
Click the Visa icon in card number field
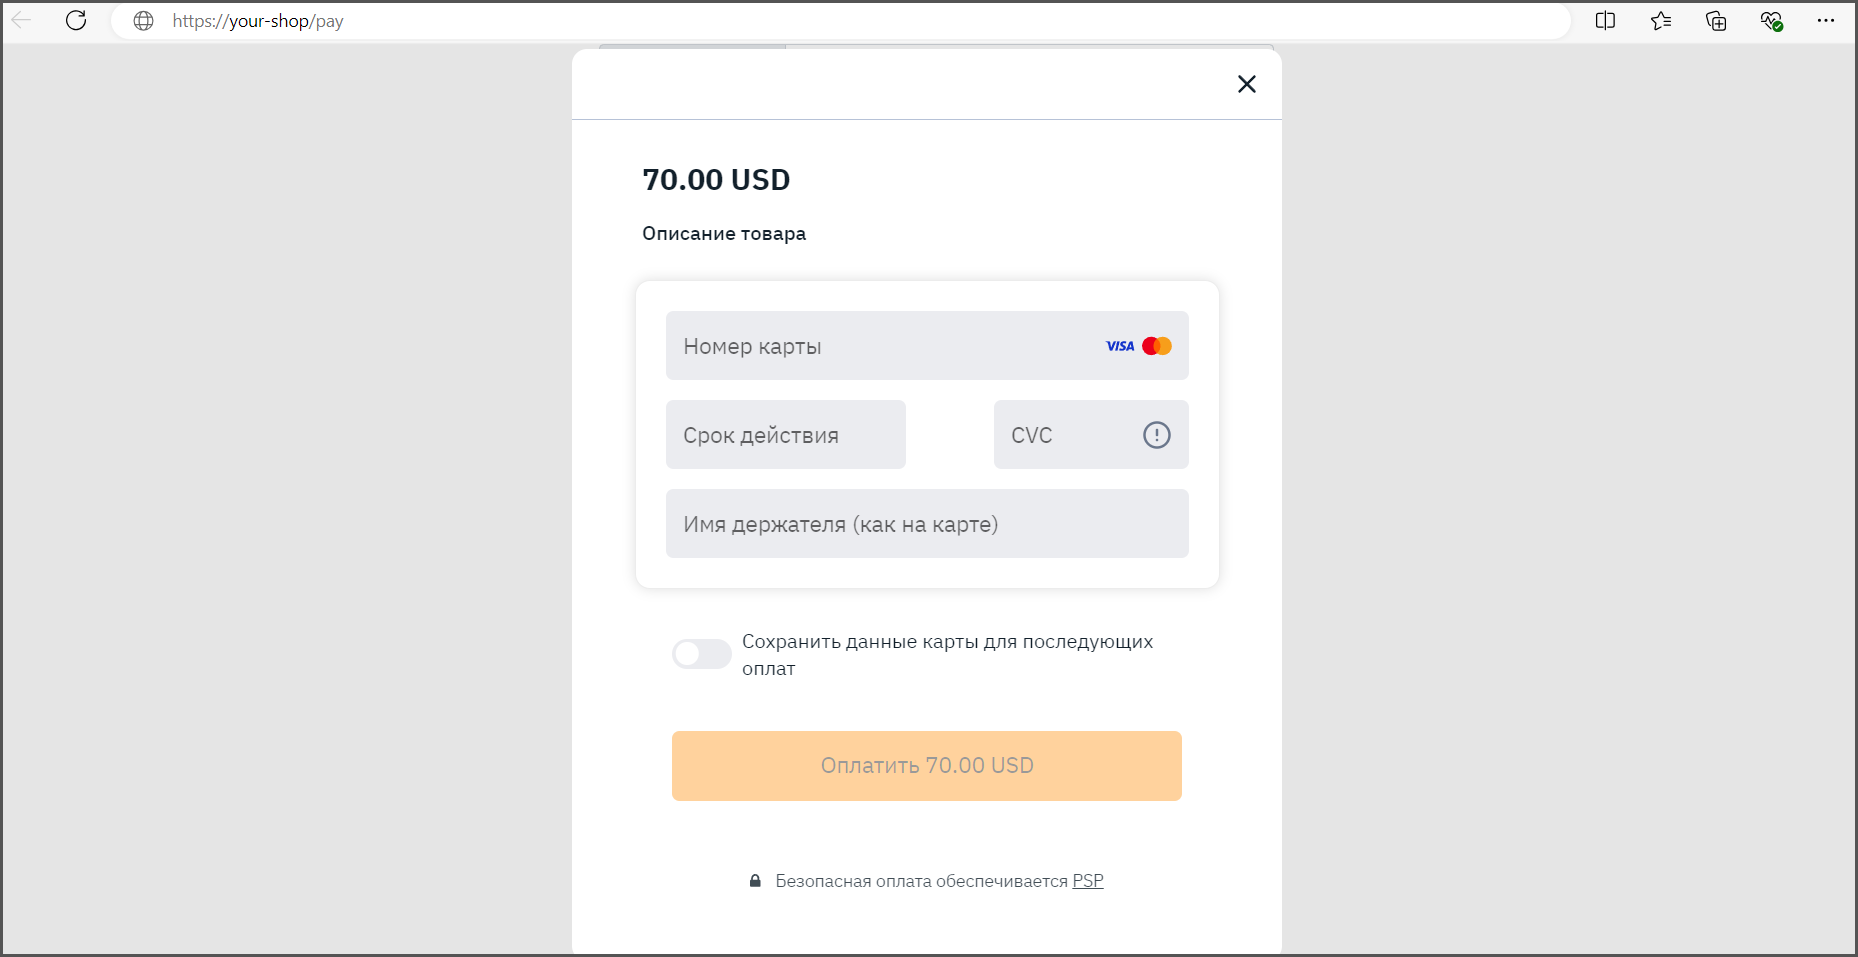[x=1119, y=345]
